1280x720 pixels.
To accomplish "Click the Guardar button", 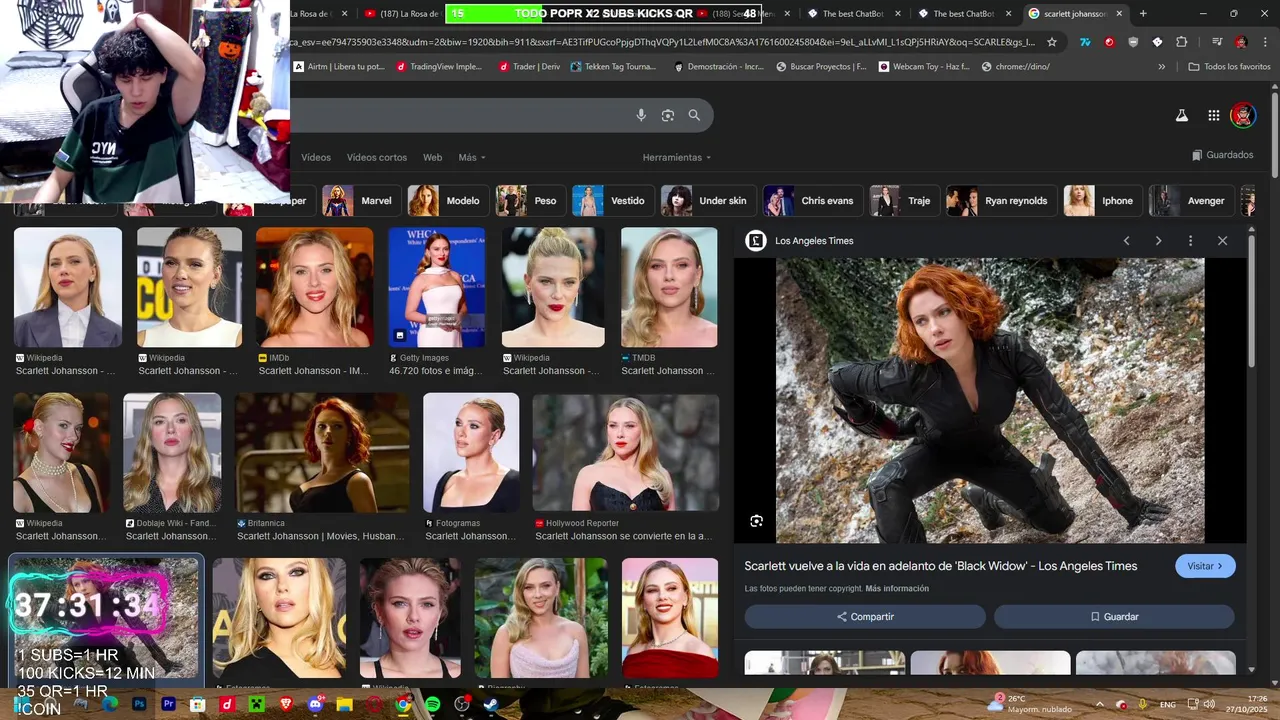I will [1114, 617].
